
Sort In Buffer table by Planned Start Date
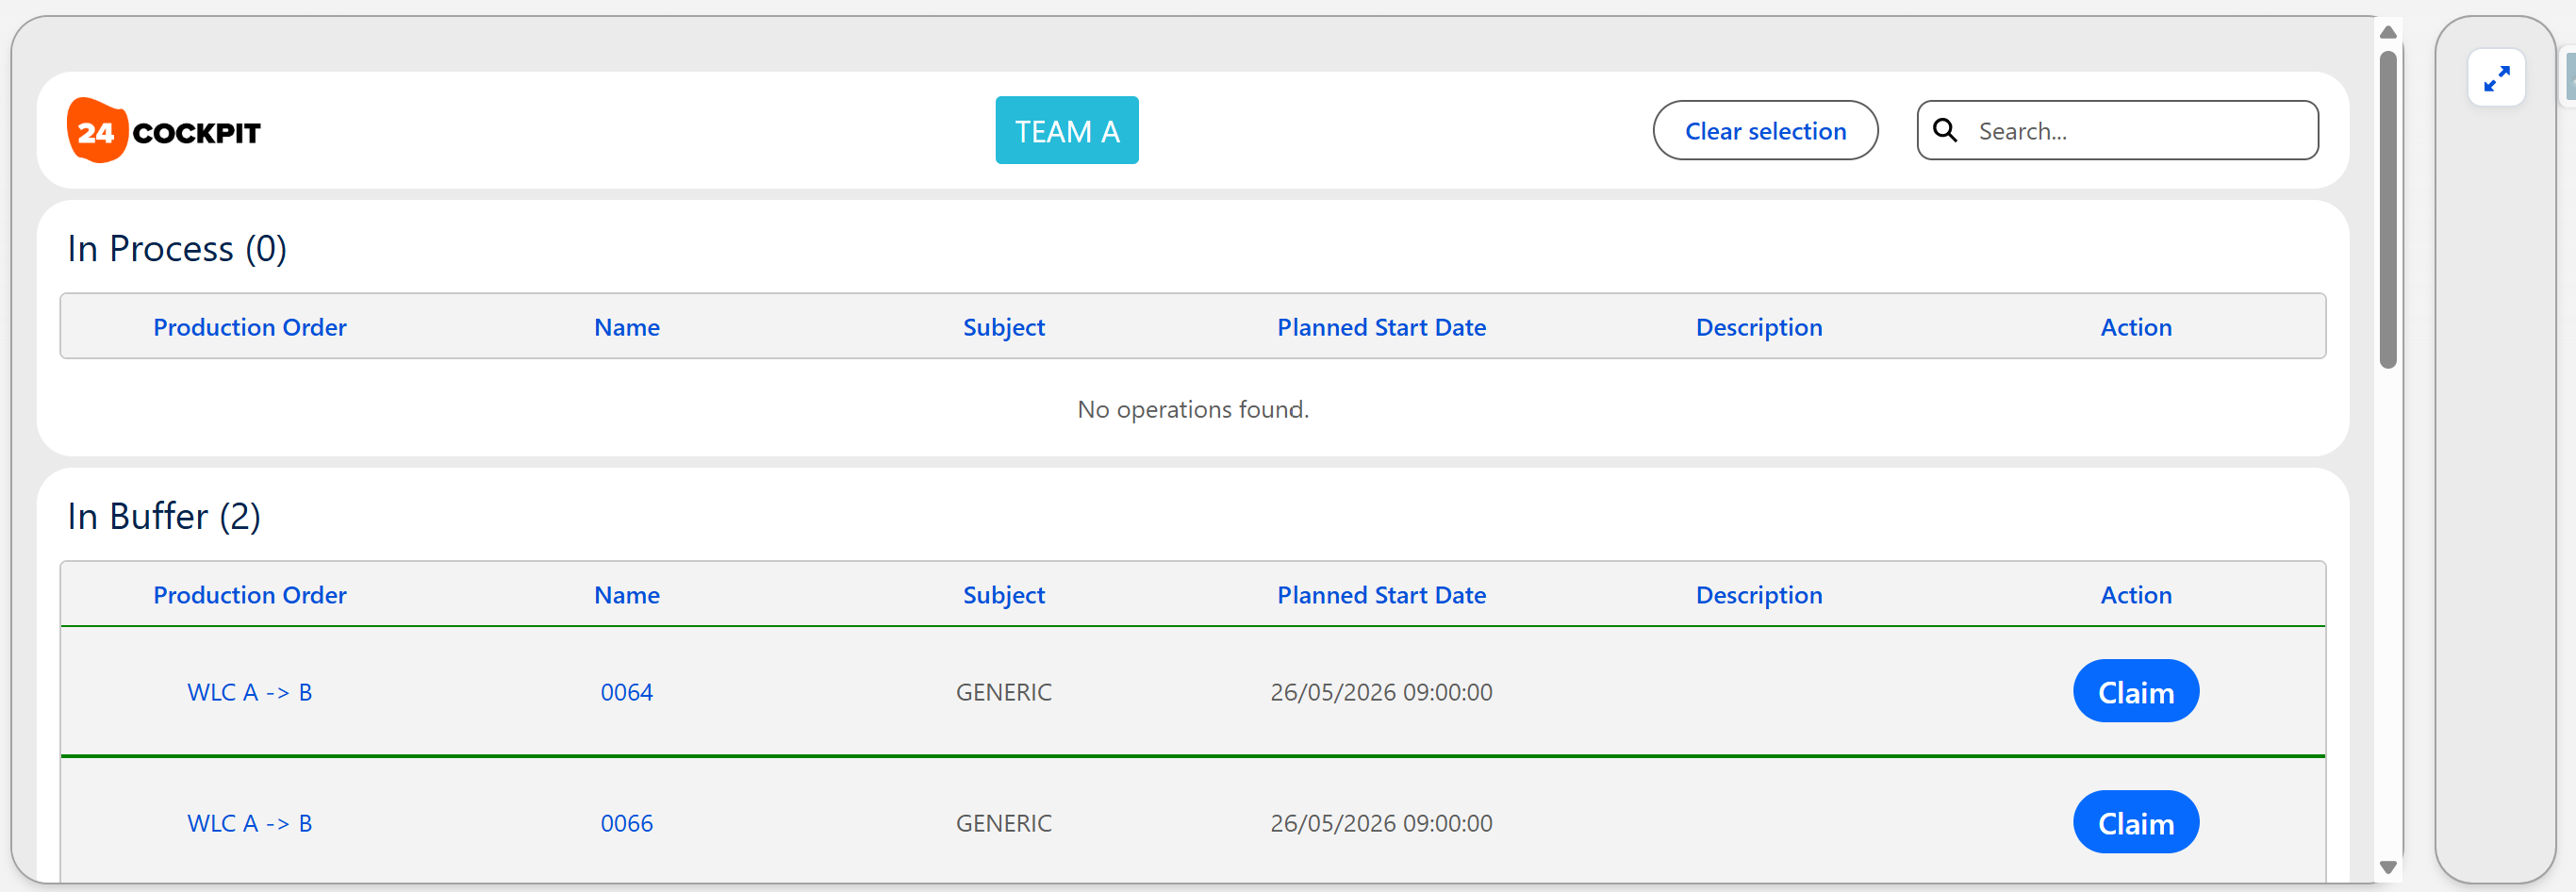click(x=1382, y=595)
